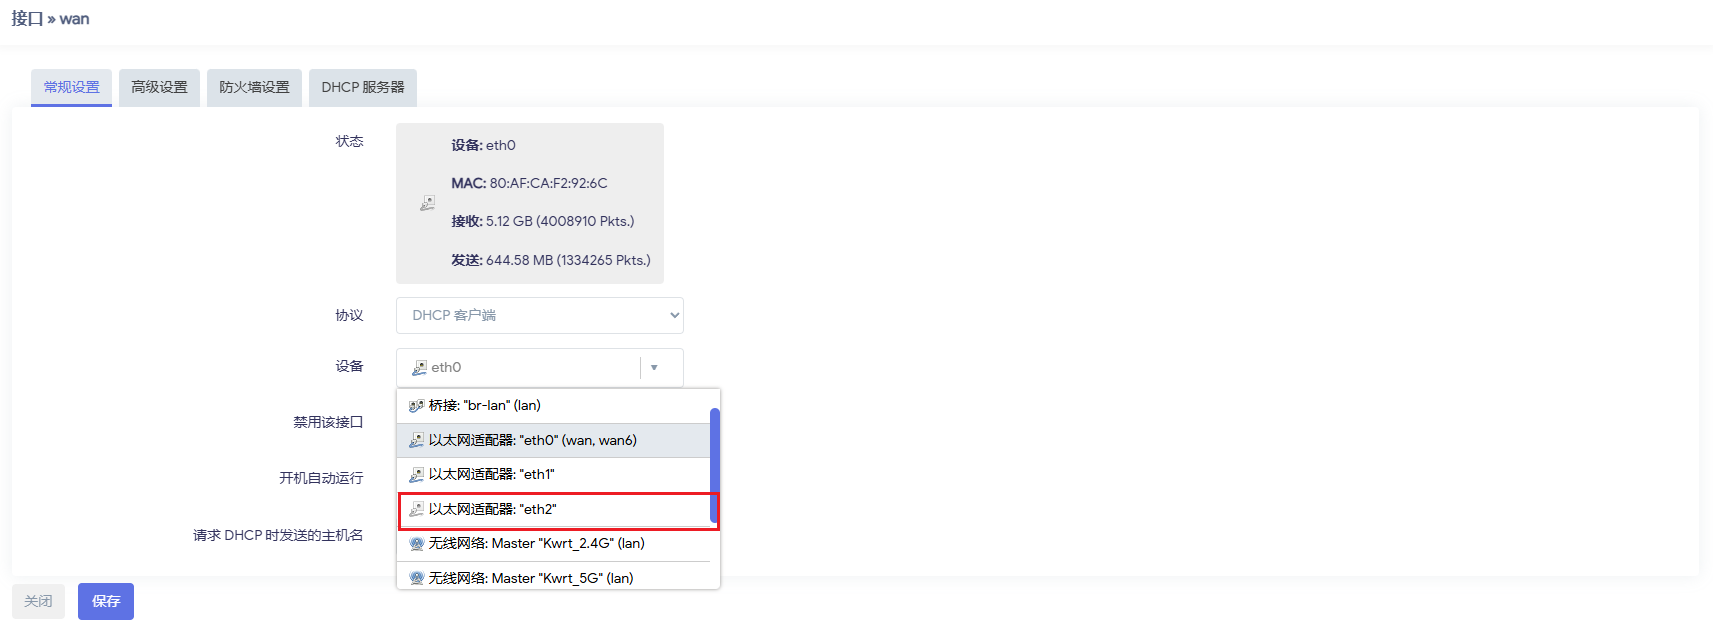
Task: Click the ethernet icon next to eth0 option
Action: pos(416,440)
